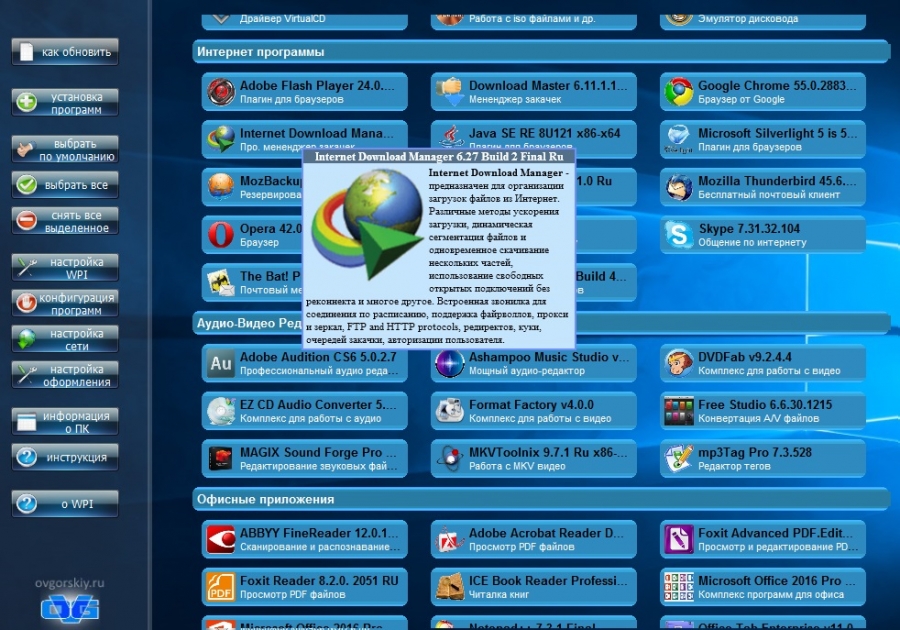Image resolution: width=900 pixels, height=630 pixels.
Task: Click the Bat! mail icon
Action: tap(221, 282)
